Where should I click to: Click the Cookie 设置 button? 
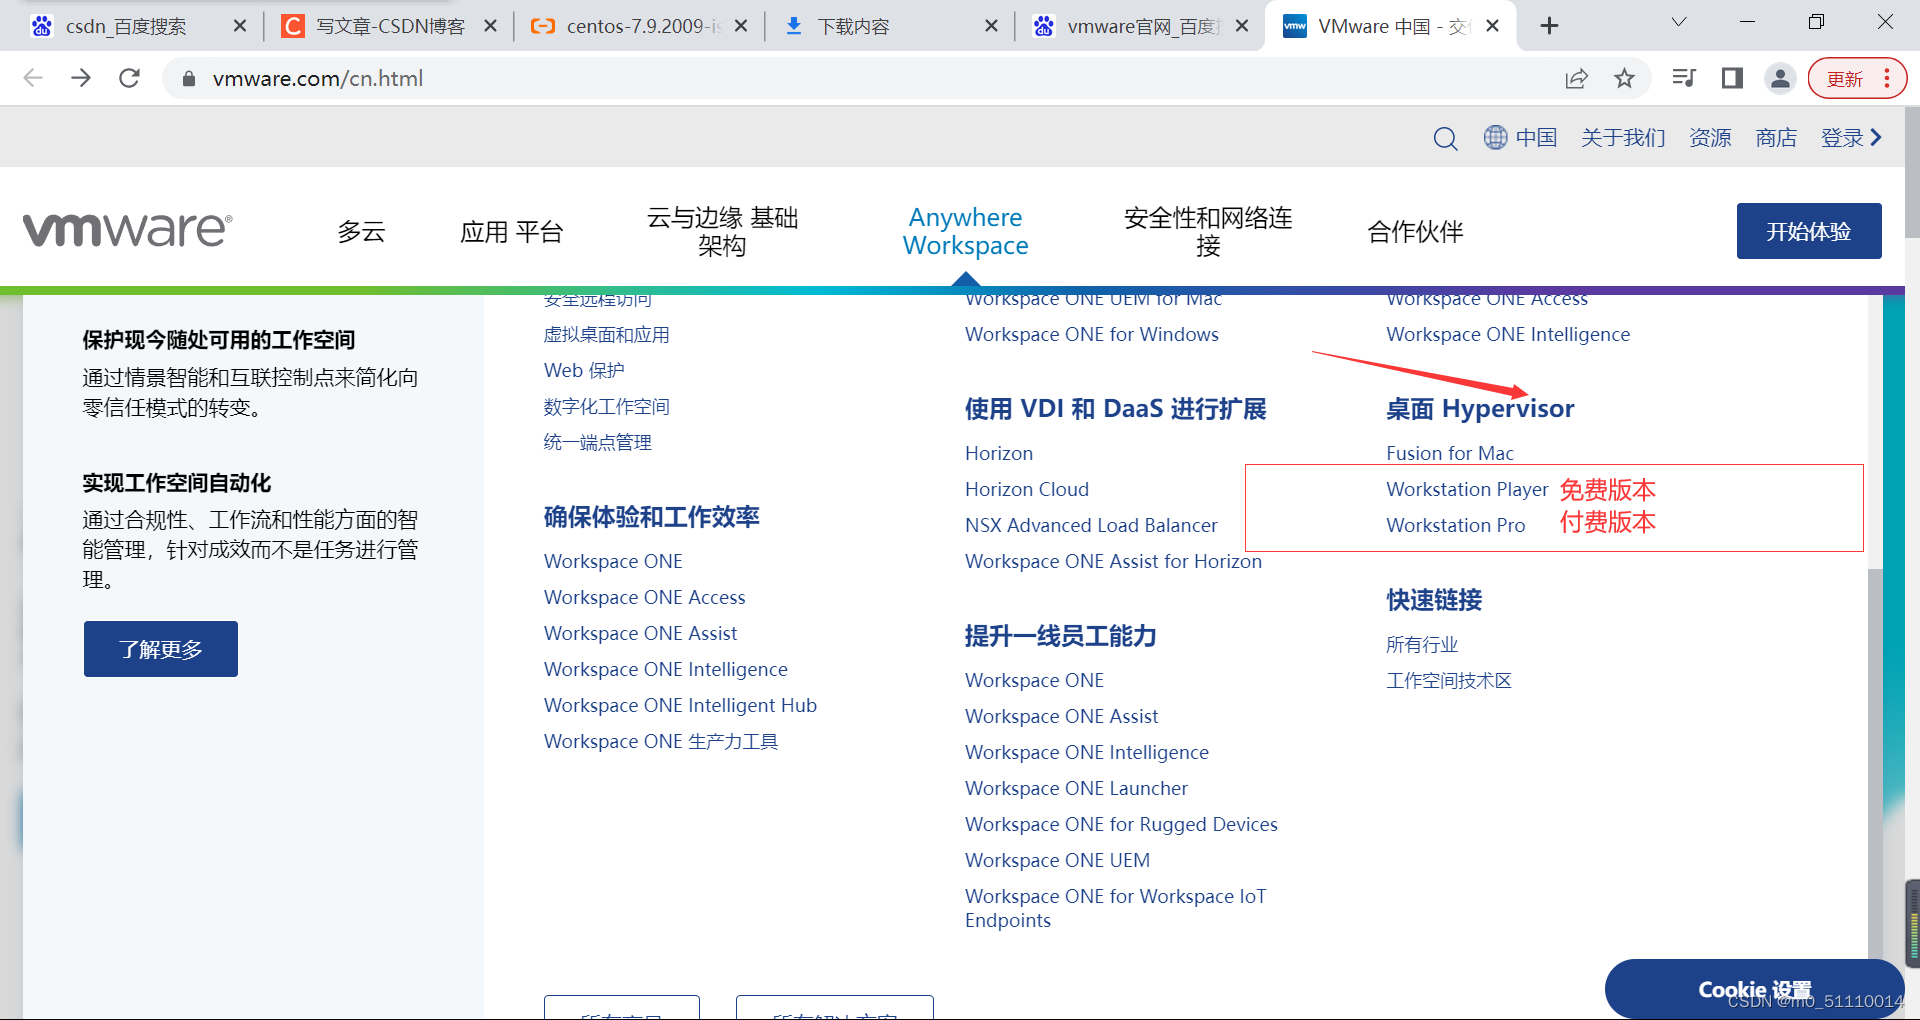point(1753,989)
